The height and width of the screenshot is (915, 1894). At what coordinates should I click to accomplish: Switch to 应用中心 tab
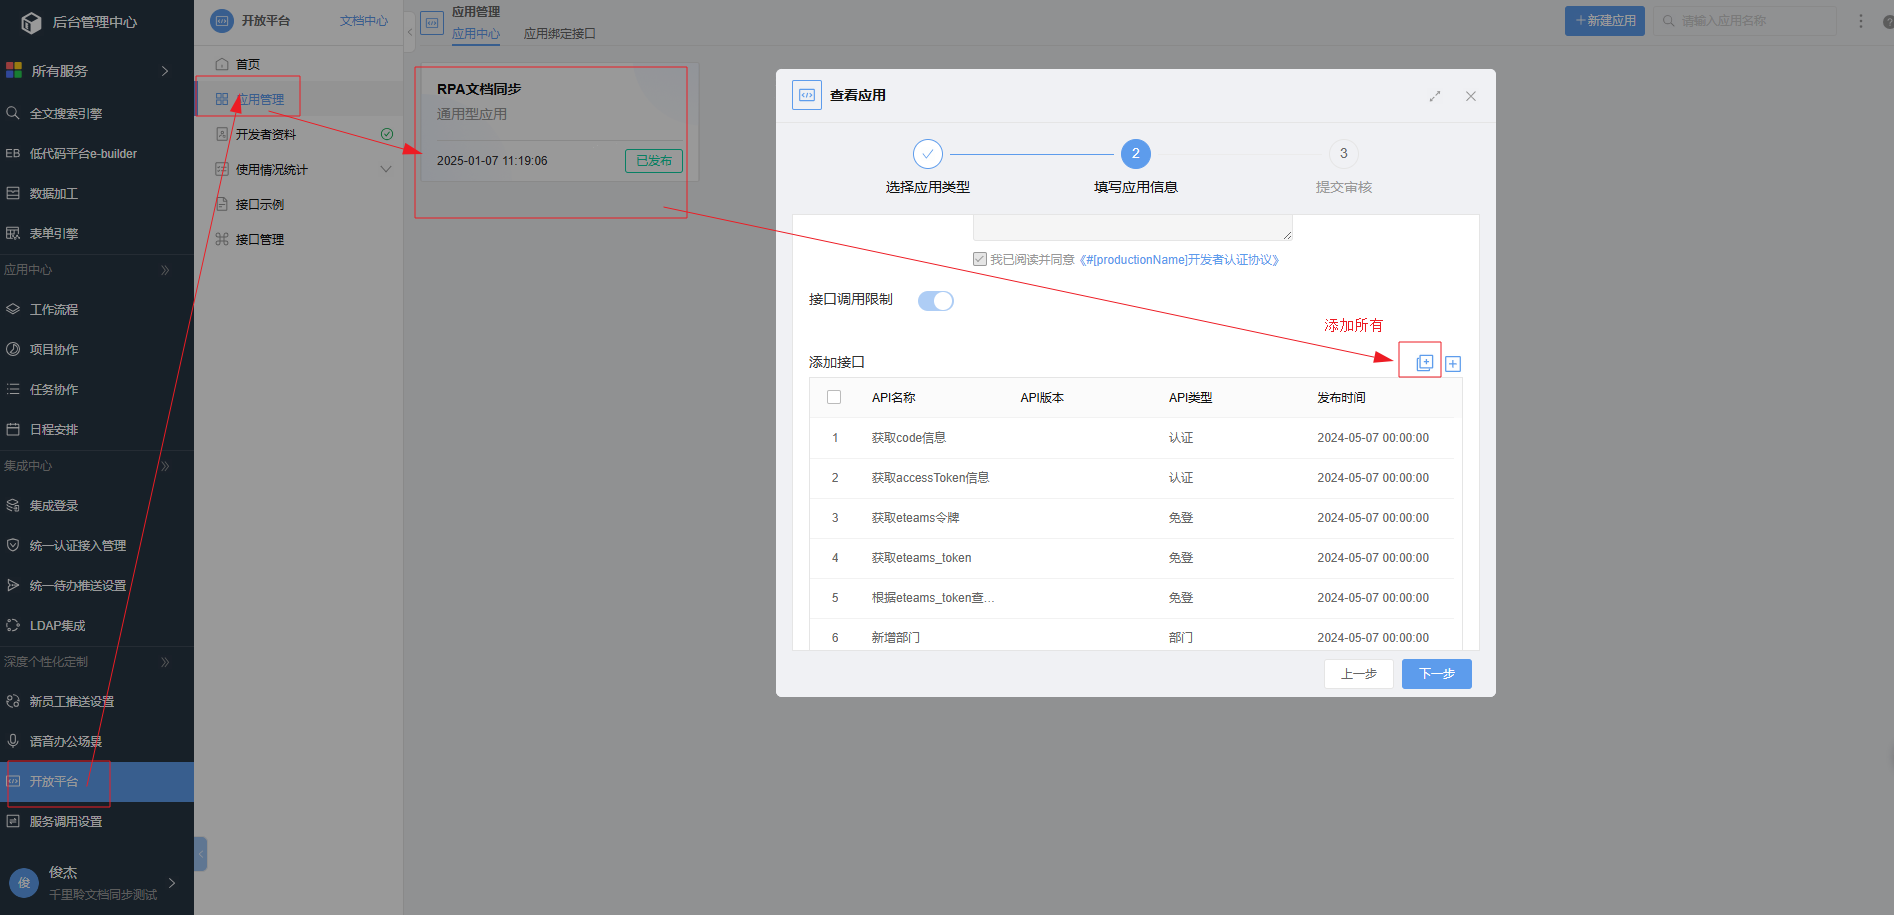(476, 34)
